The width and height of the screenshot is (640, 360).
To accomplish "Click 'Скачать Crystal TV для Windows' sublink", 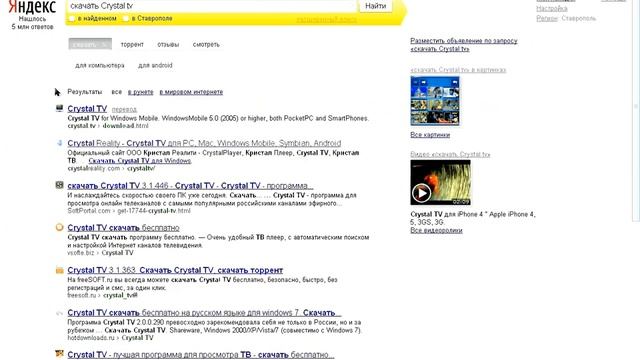I will 140,161.
